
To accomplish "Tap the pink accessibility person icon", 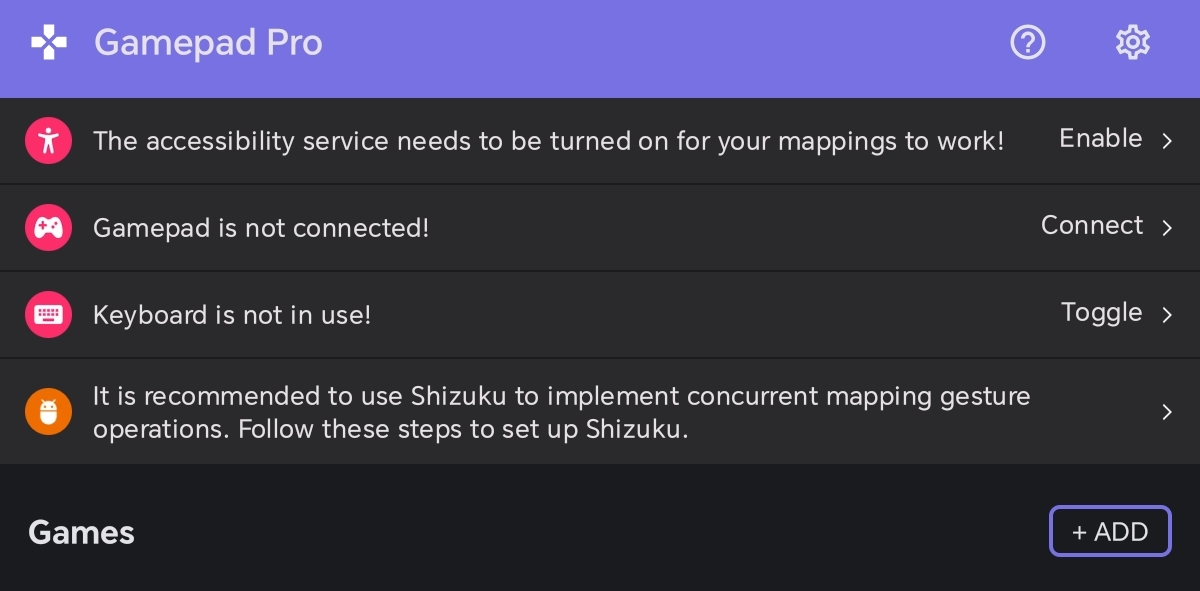I will coord(48,141).
